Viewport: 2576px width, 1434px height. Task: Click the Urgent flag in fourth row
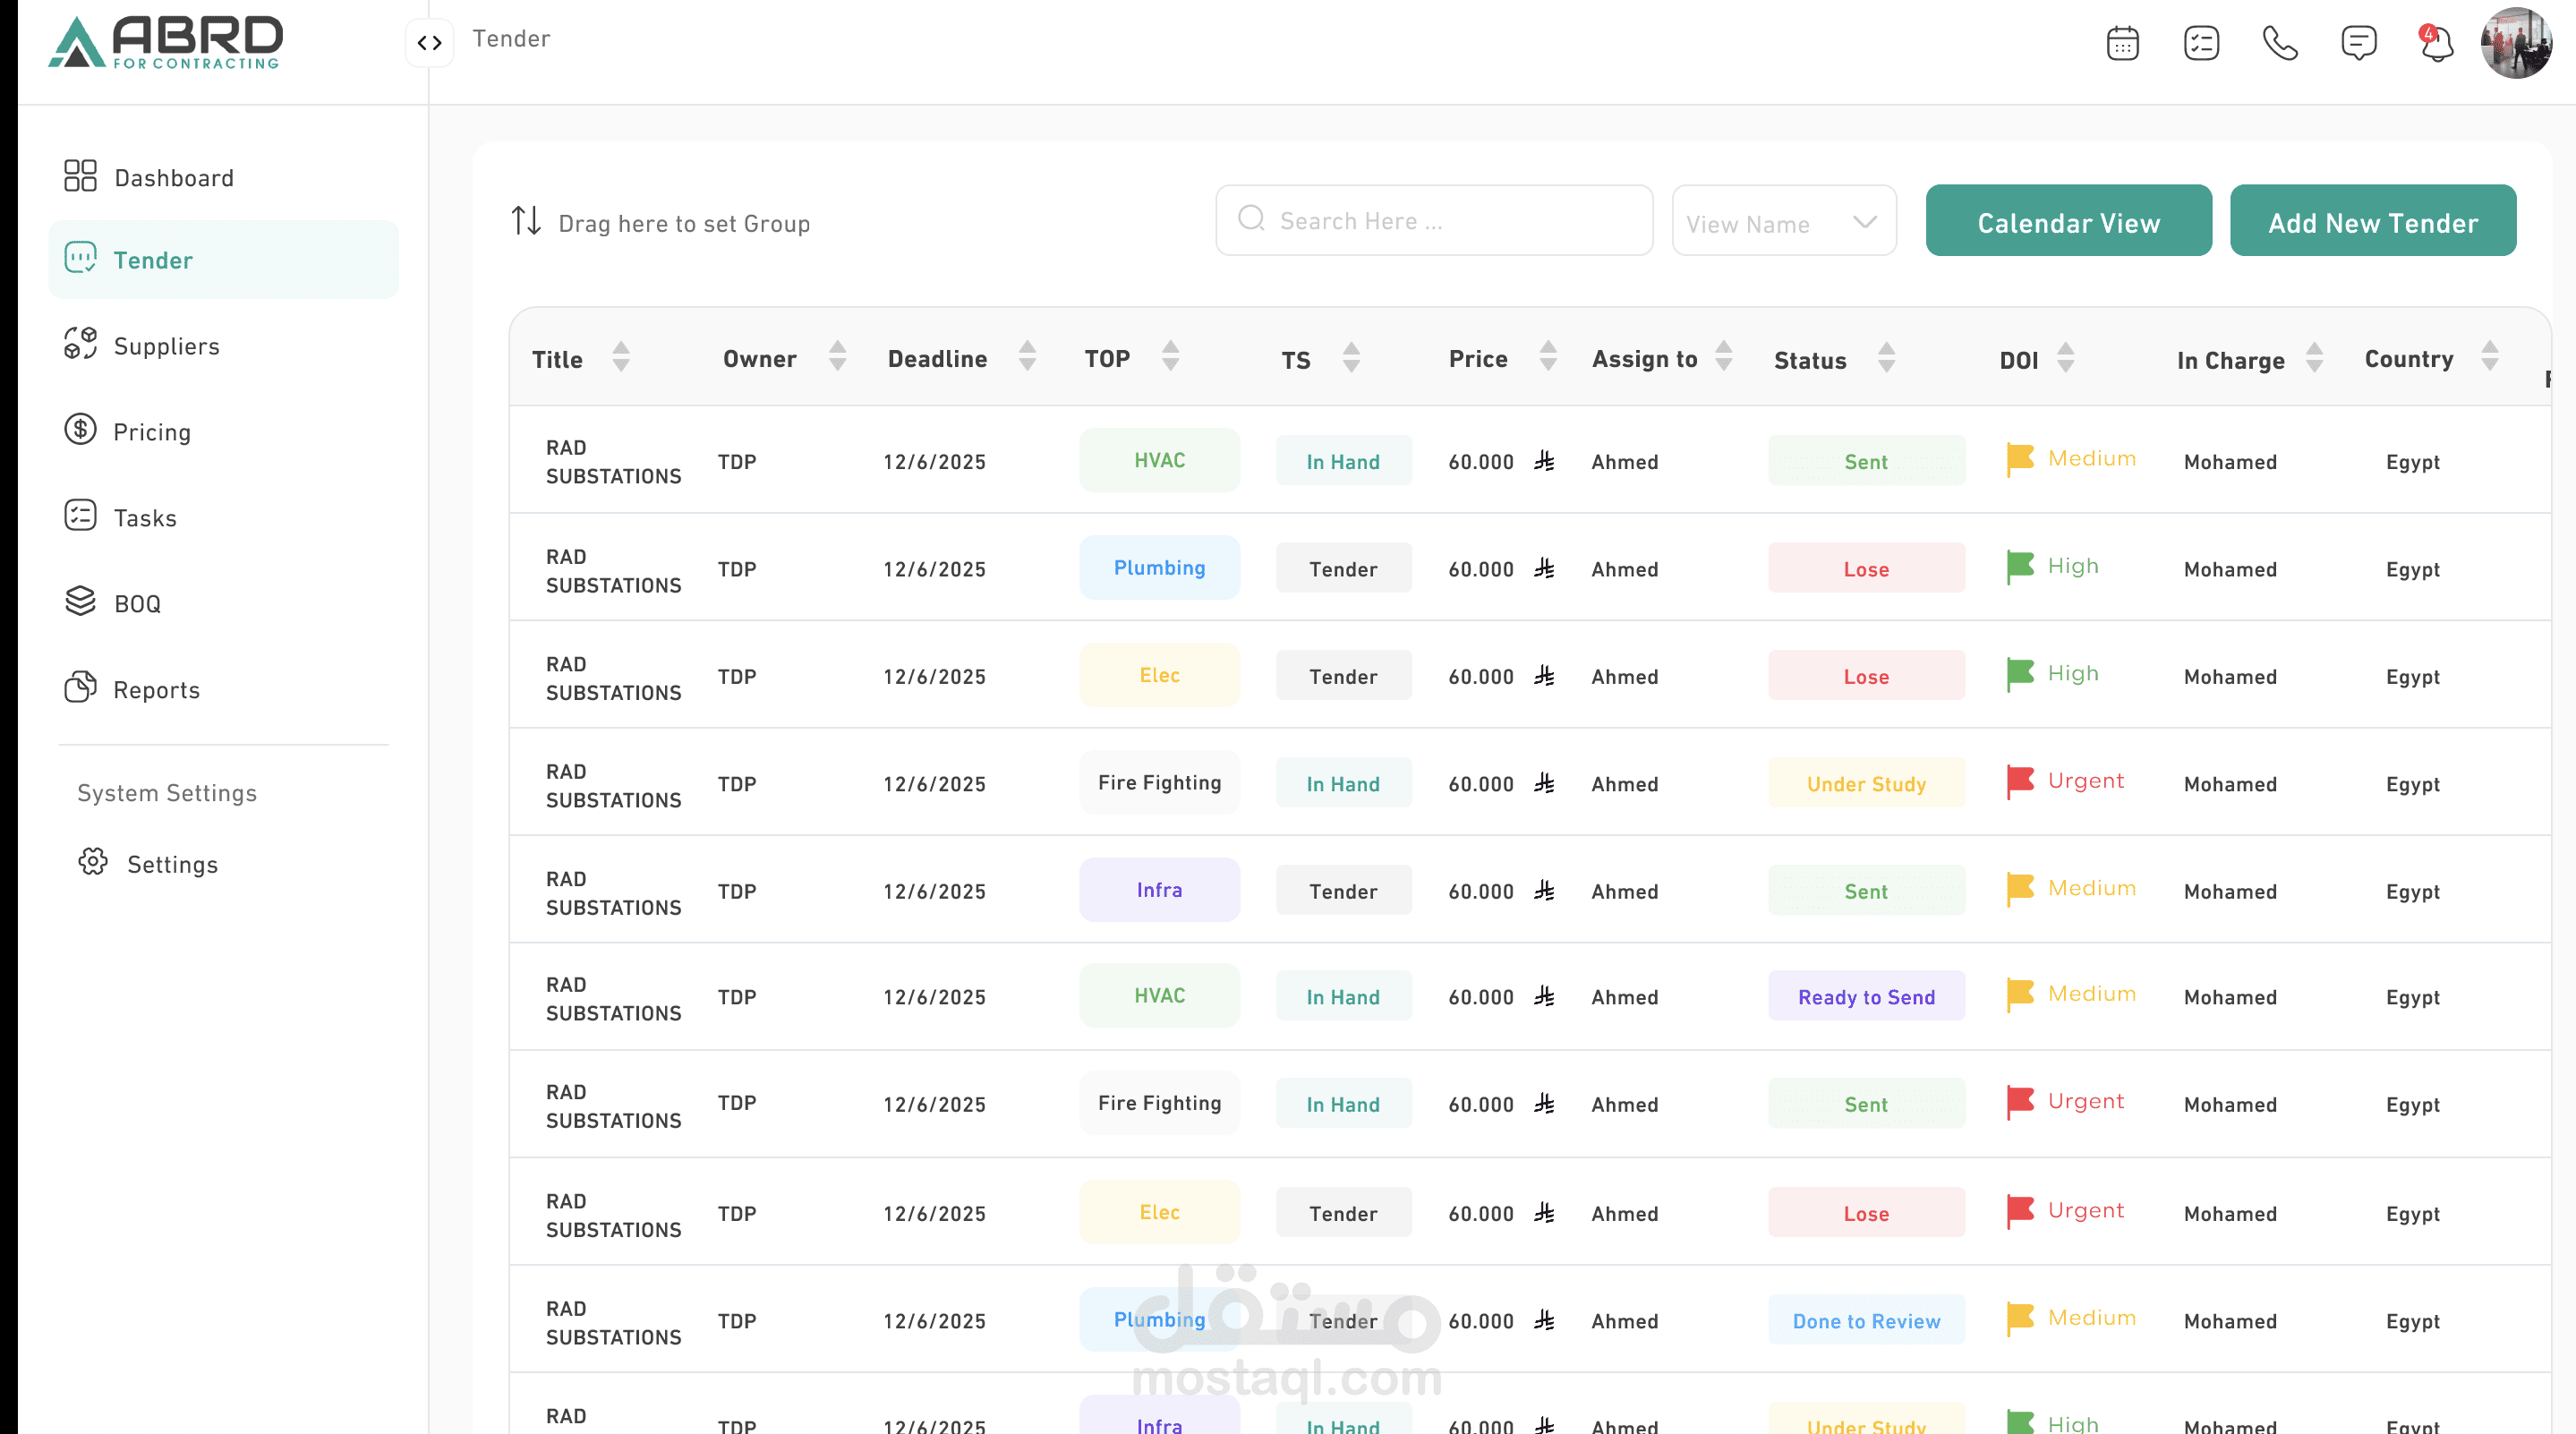click(x=2020, y=781)
